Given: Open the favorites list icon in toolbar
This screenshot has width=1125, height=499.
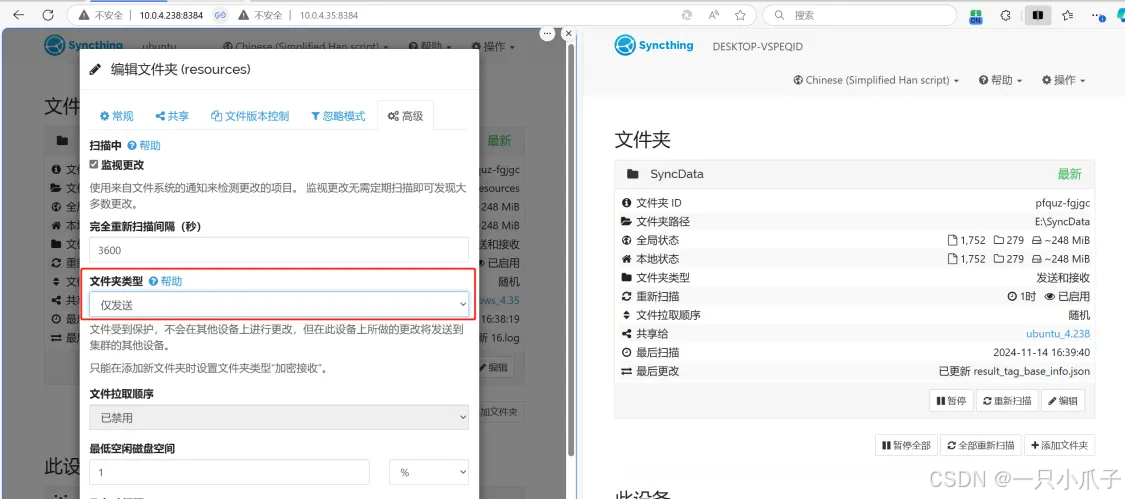Looking at the screenshot, I should (x=1068, y=15).
